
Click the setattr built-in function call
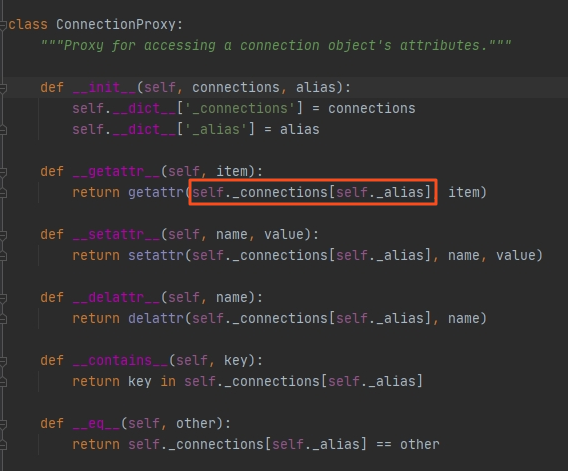click(x=156, y=255)
